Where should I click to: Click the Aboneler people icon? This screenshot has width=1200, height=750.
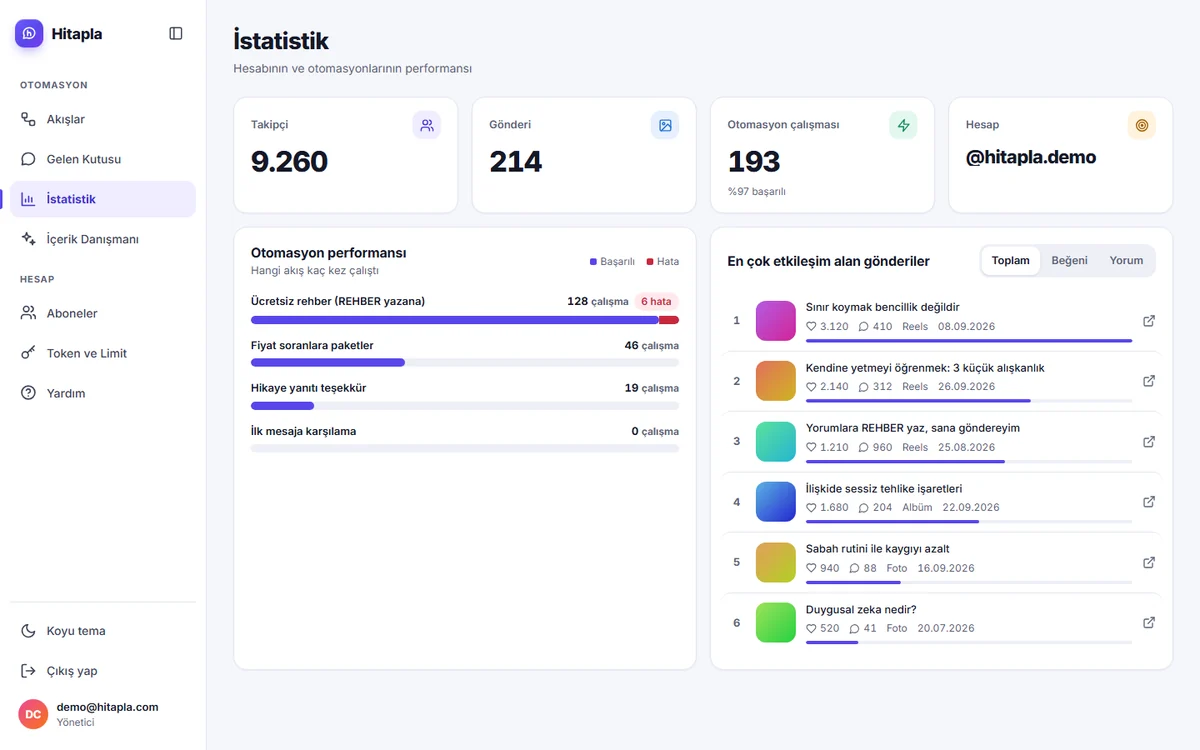pos(28,313)
